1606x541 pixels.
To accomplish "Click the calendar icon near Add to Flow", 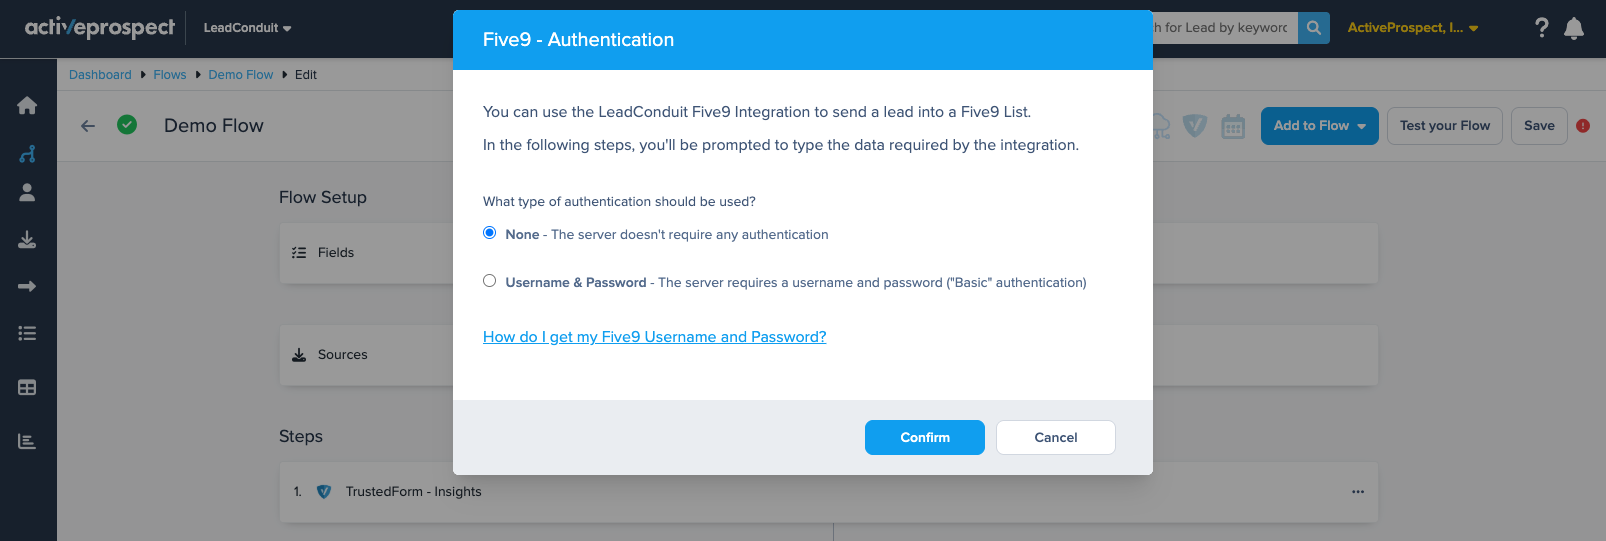I will pos(1233,126).
